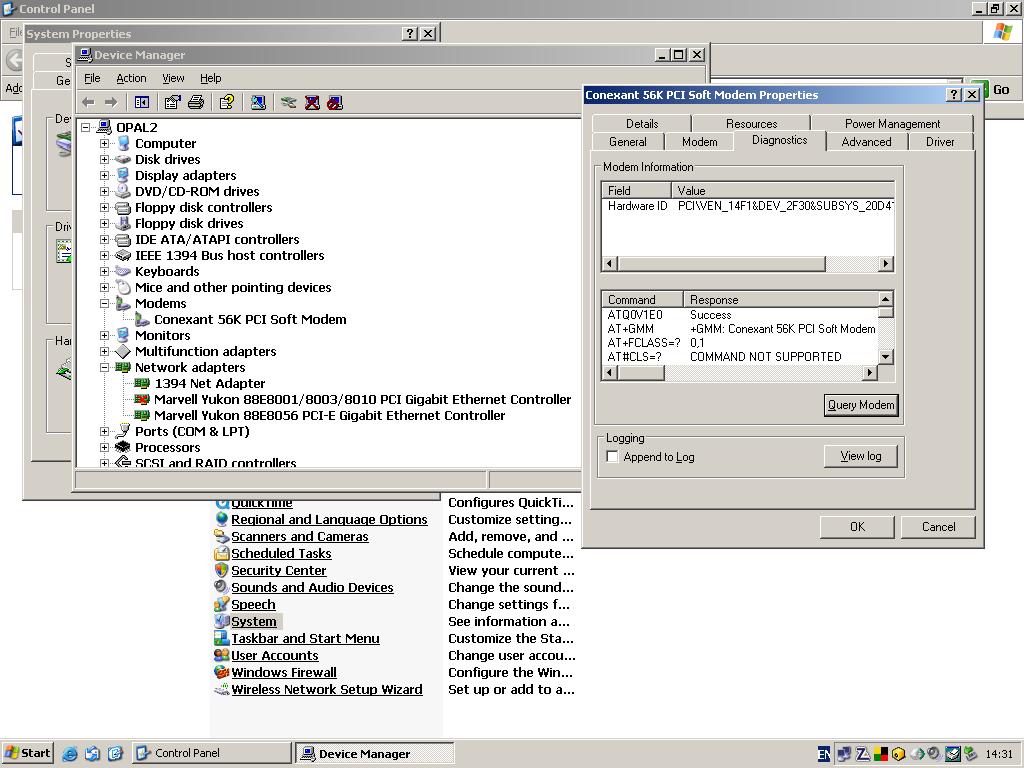Open the File menu in Device Manager
Viewport: 1024px width, 768px height.
coord(92,78)
